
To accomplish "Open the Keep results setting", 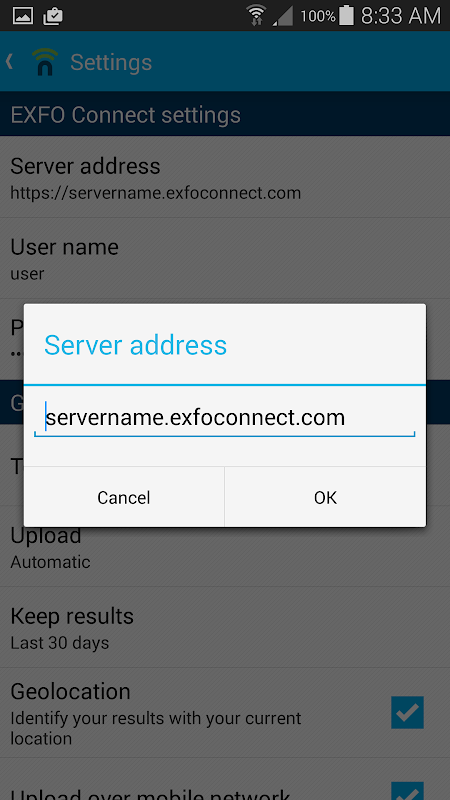I will (225, 628).
